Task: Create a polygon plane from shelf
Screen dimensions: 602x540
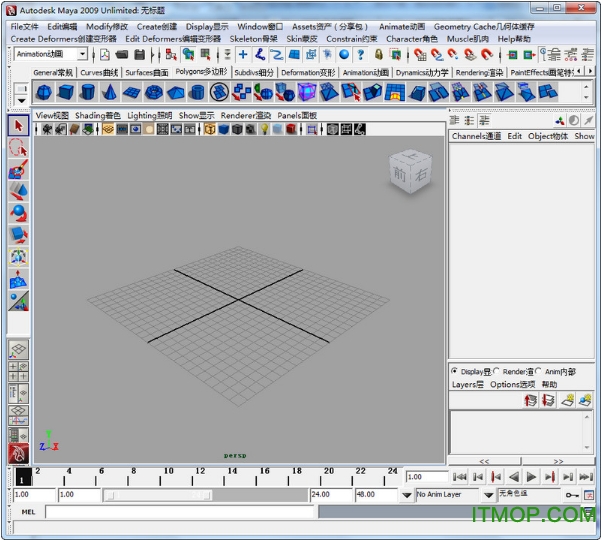Action: 131,92
